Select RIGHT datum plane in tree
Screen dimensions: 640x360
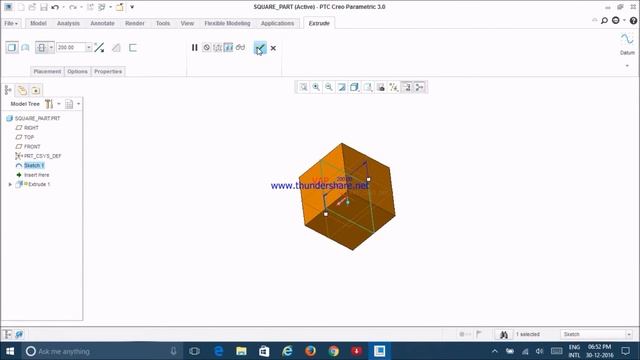pyautogui.click(x=31, y=128)
